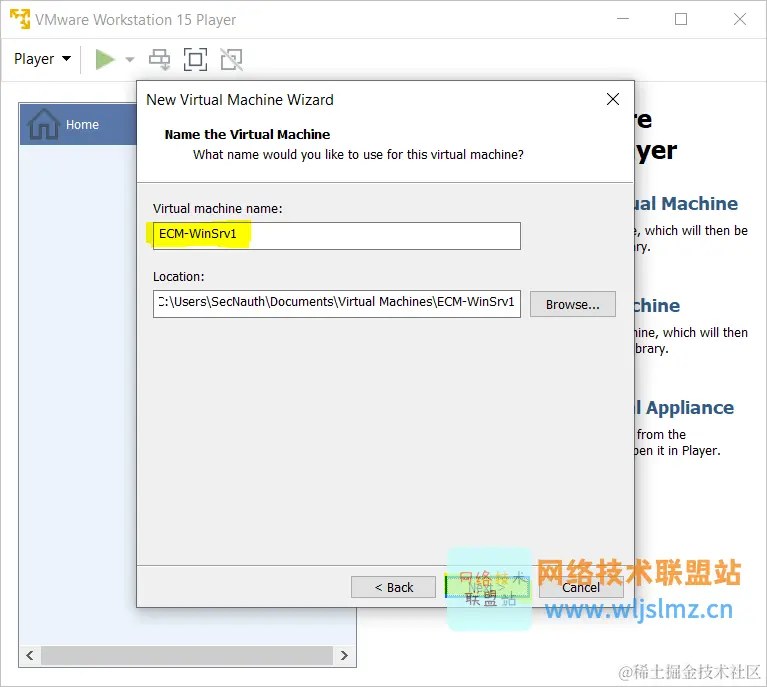Cancel the wizard
Viewport: 767px width, 687px height.
coord(581,587)
